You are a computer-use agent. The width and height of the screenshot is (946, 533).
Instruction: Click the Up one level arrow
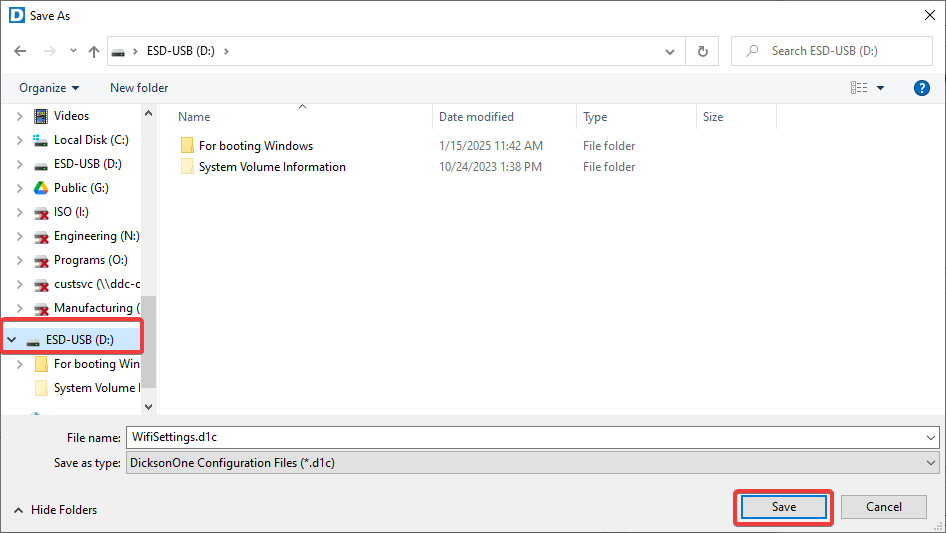point(94,51)
